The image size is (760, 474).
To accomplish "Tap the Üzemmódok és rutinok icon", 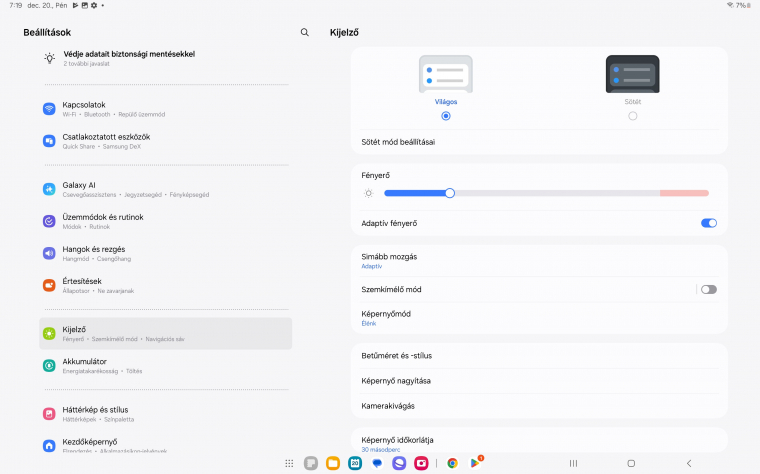I will pyautogui.click(x=49, y=221).
